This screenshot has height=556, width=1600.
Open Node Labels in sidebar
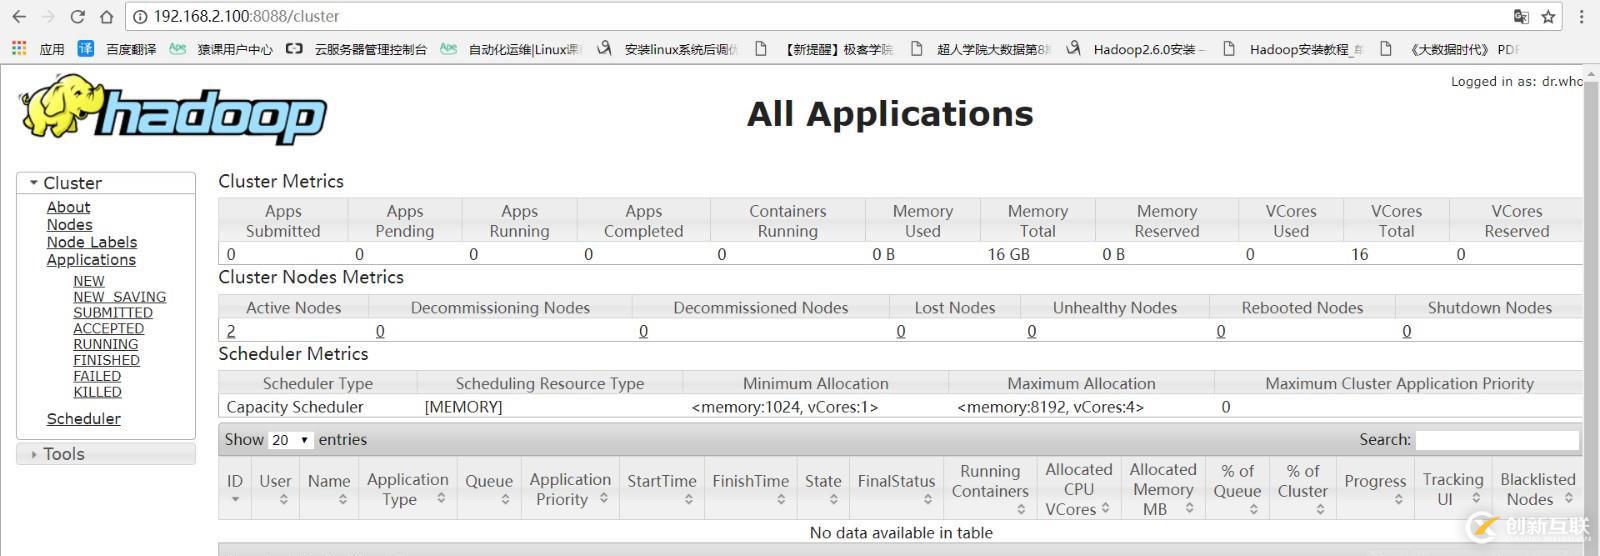92,242
